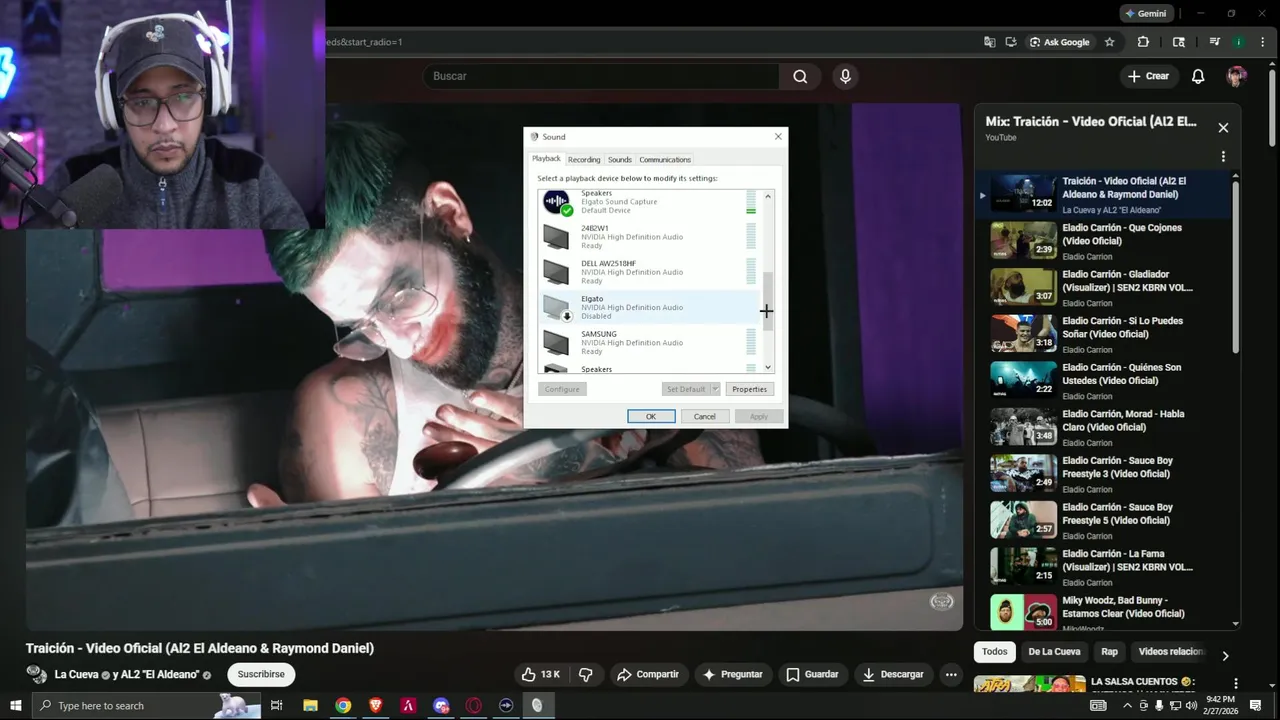1280x720 pixels.
Task: Like the video with thumbs up
Action: 540,674
